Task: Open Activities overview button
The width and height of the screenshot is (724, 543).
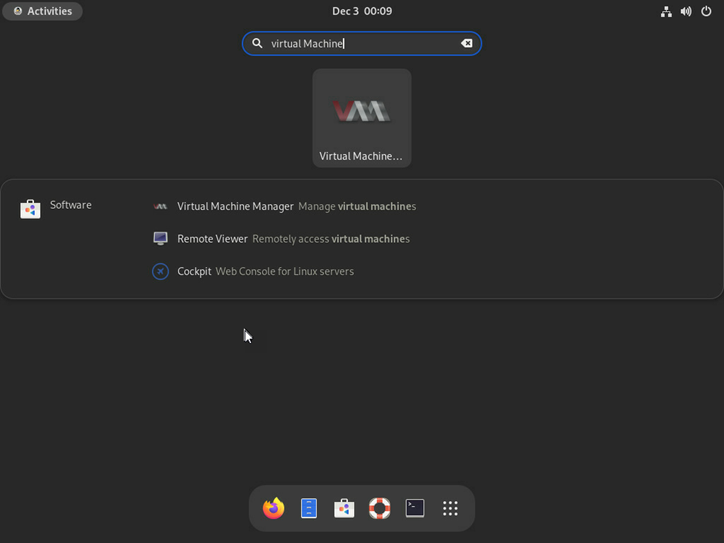Action: [x=42, y=11]
